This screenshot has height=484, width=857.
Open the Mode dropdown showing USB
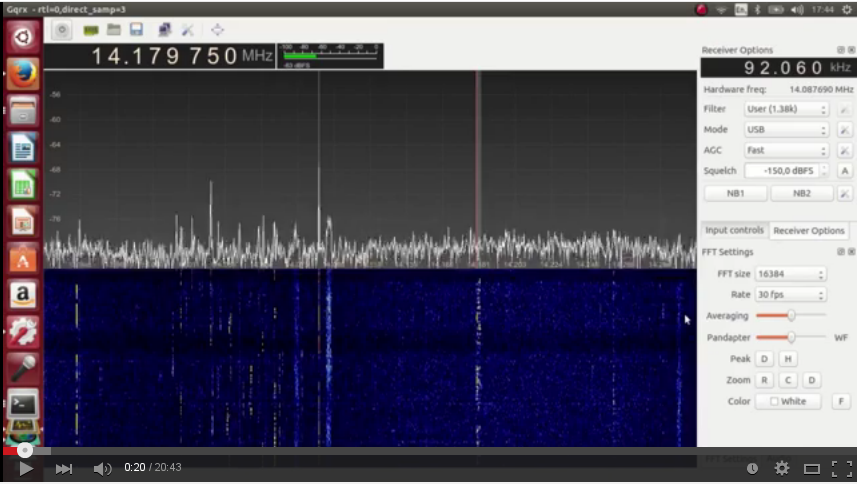coord(786,130)
